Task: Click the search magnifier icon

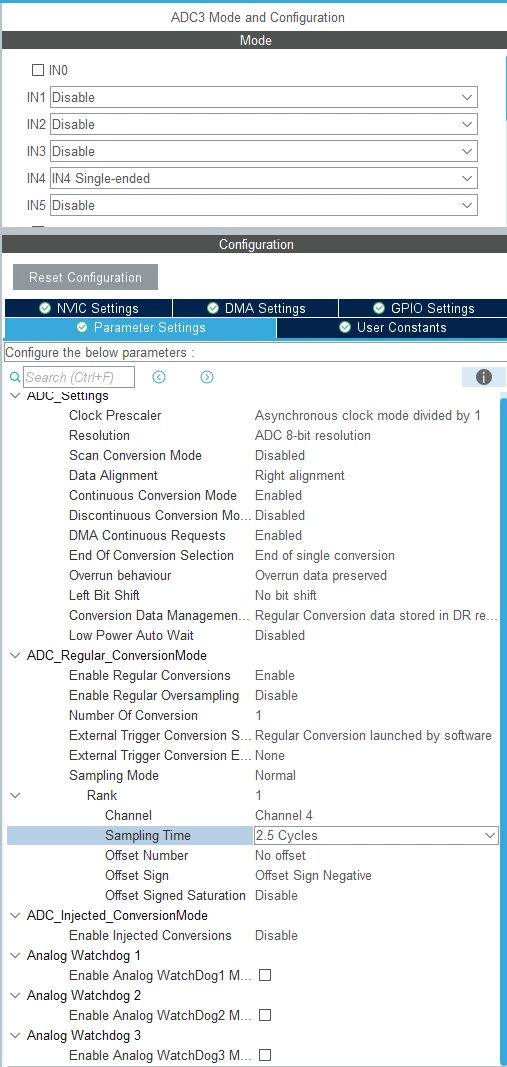Action: (x=15, y=377)
